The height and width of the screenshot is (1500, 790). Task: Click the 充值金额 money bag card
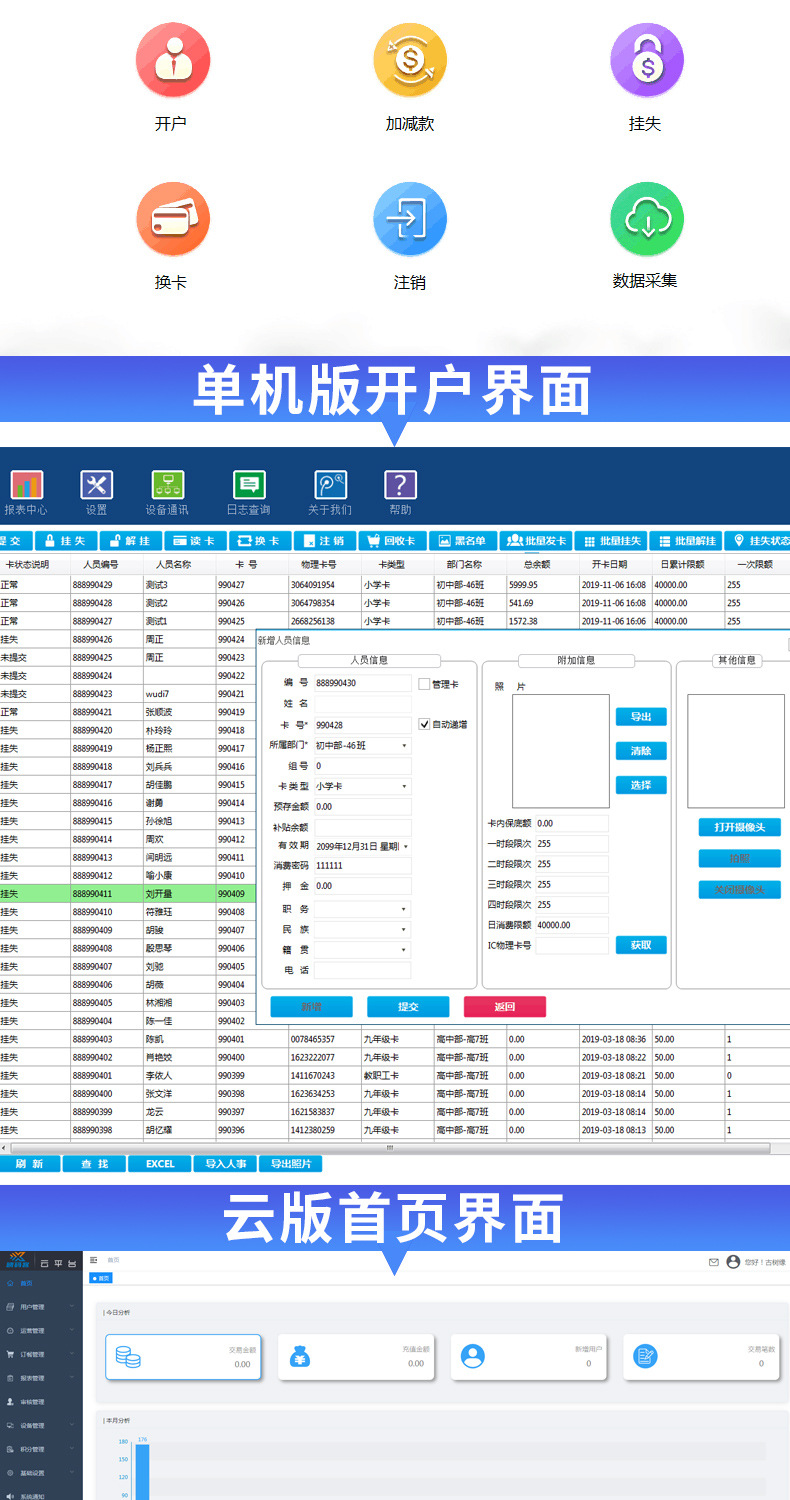pyautogui.click(x=356, y=1357)
